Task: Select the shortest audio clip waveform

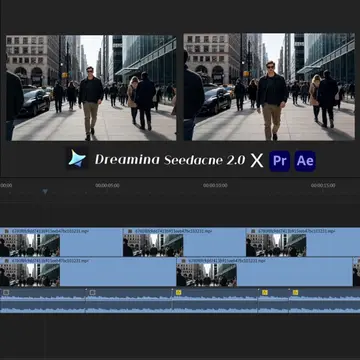Action: 273,301
